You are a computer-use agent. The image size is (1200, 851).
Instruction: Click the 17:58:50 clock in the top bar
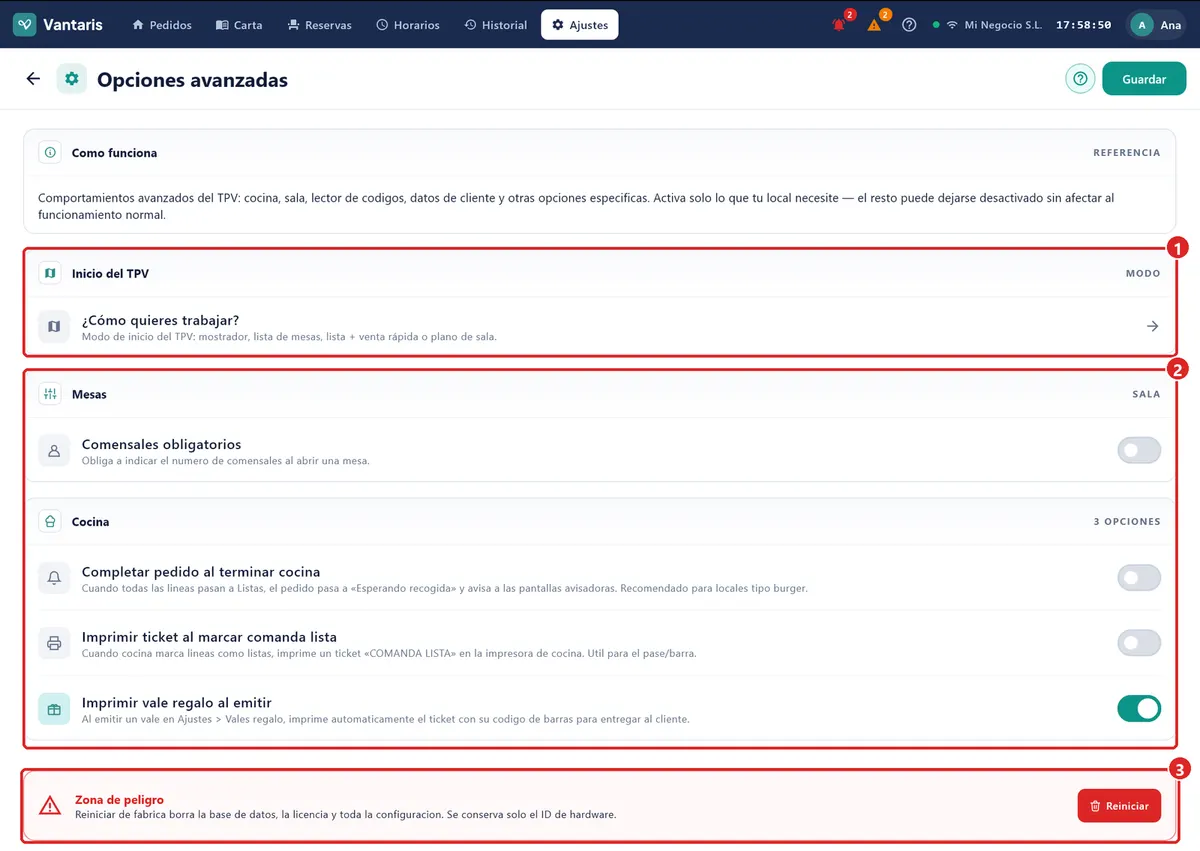pos(1084,25)
